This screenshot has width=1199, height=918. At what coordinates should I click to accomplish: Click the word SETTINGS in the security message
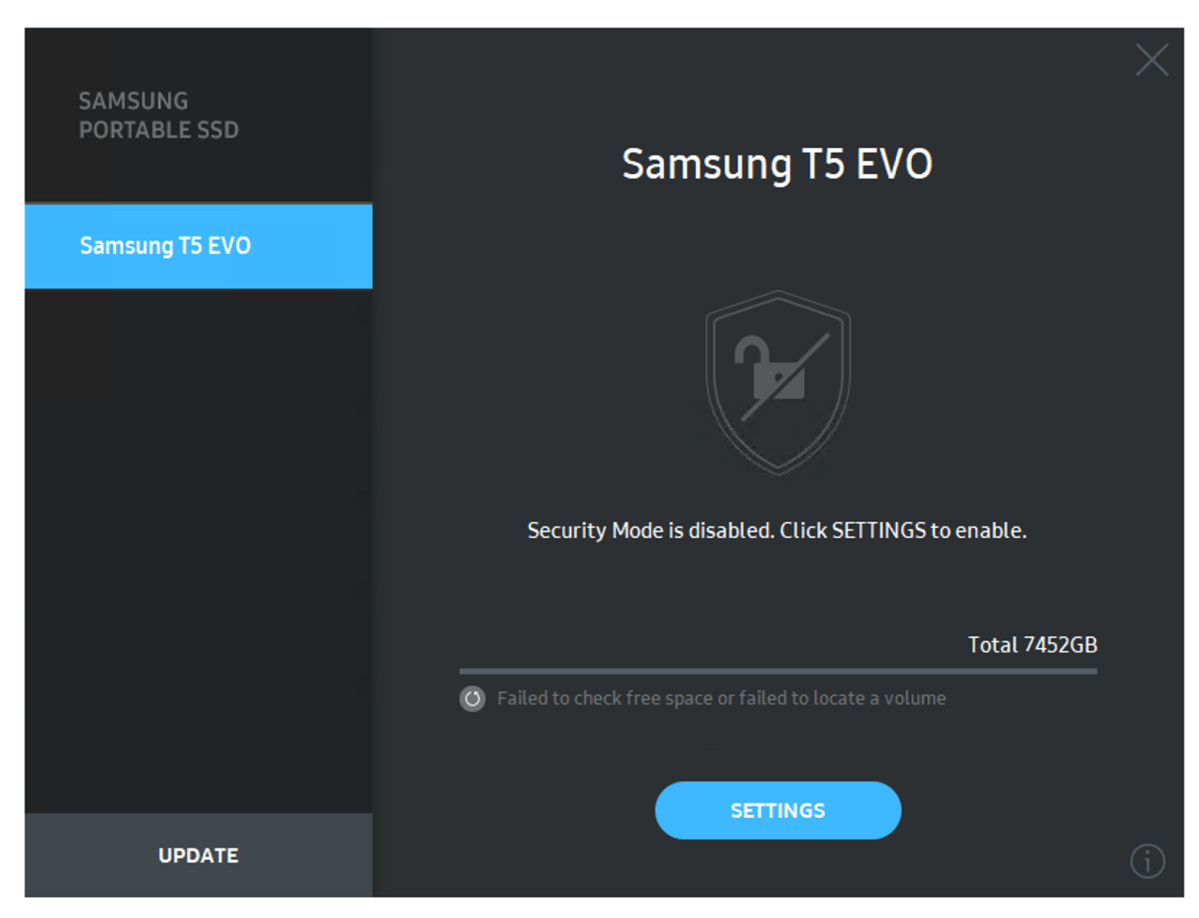click(x=879, y=530)
